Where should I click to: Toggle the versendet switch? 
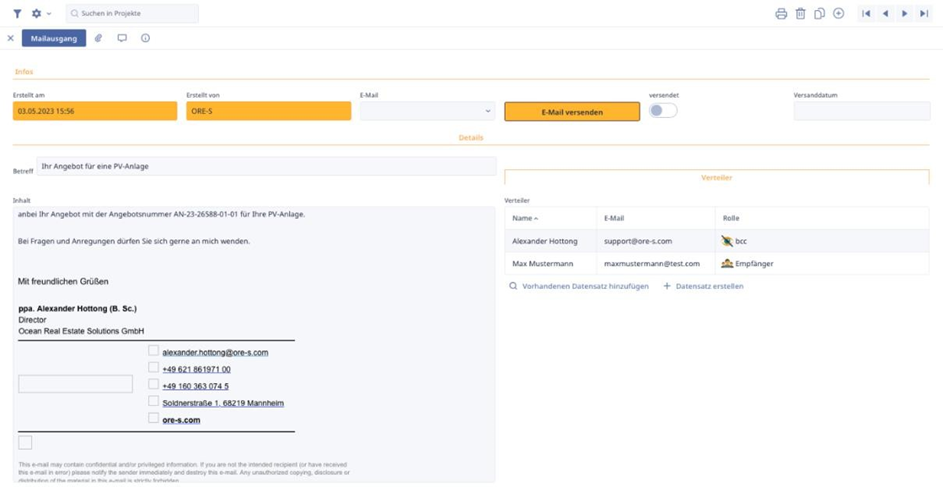pyautogui.click(x=663, y=111)
